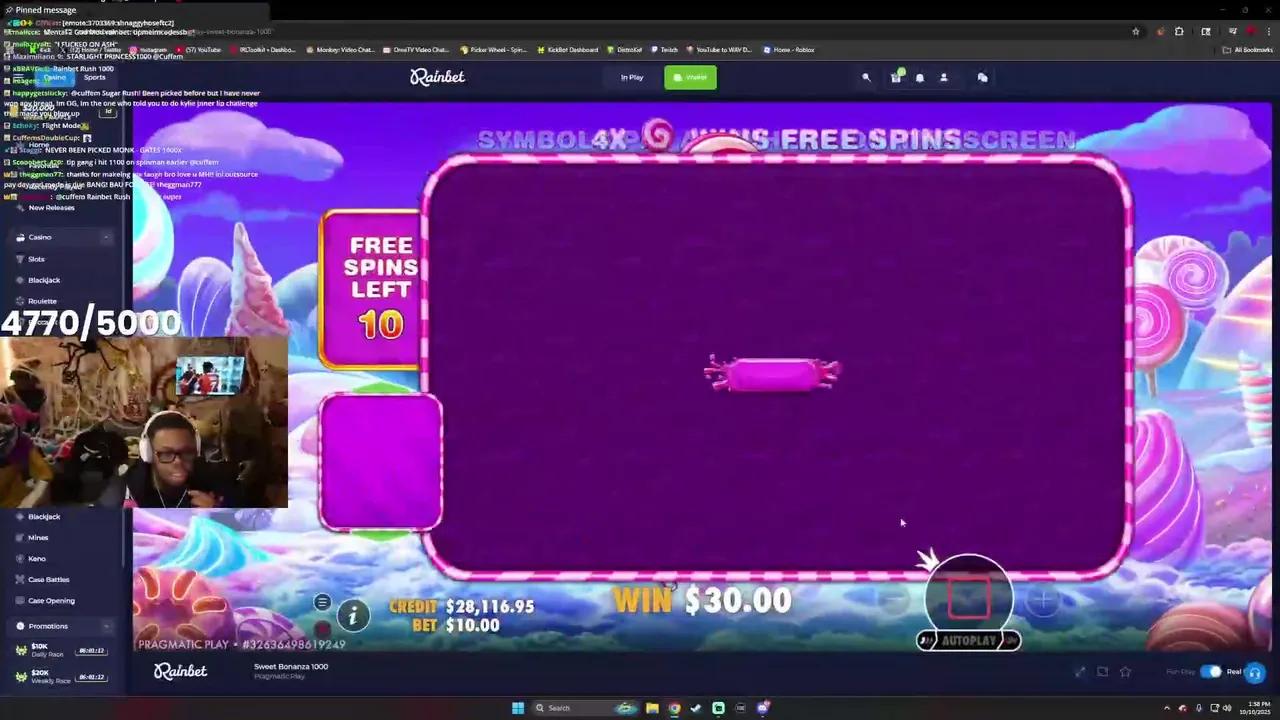Open the All Bookmarks folder
The image size is (1280, 720).
point(1248,50)
